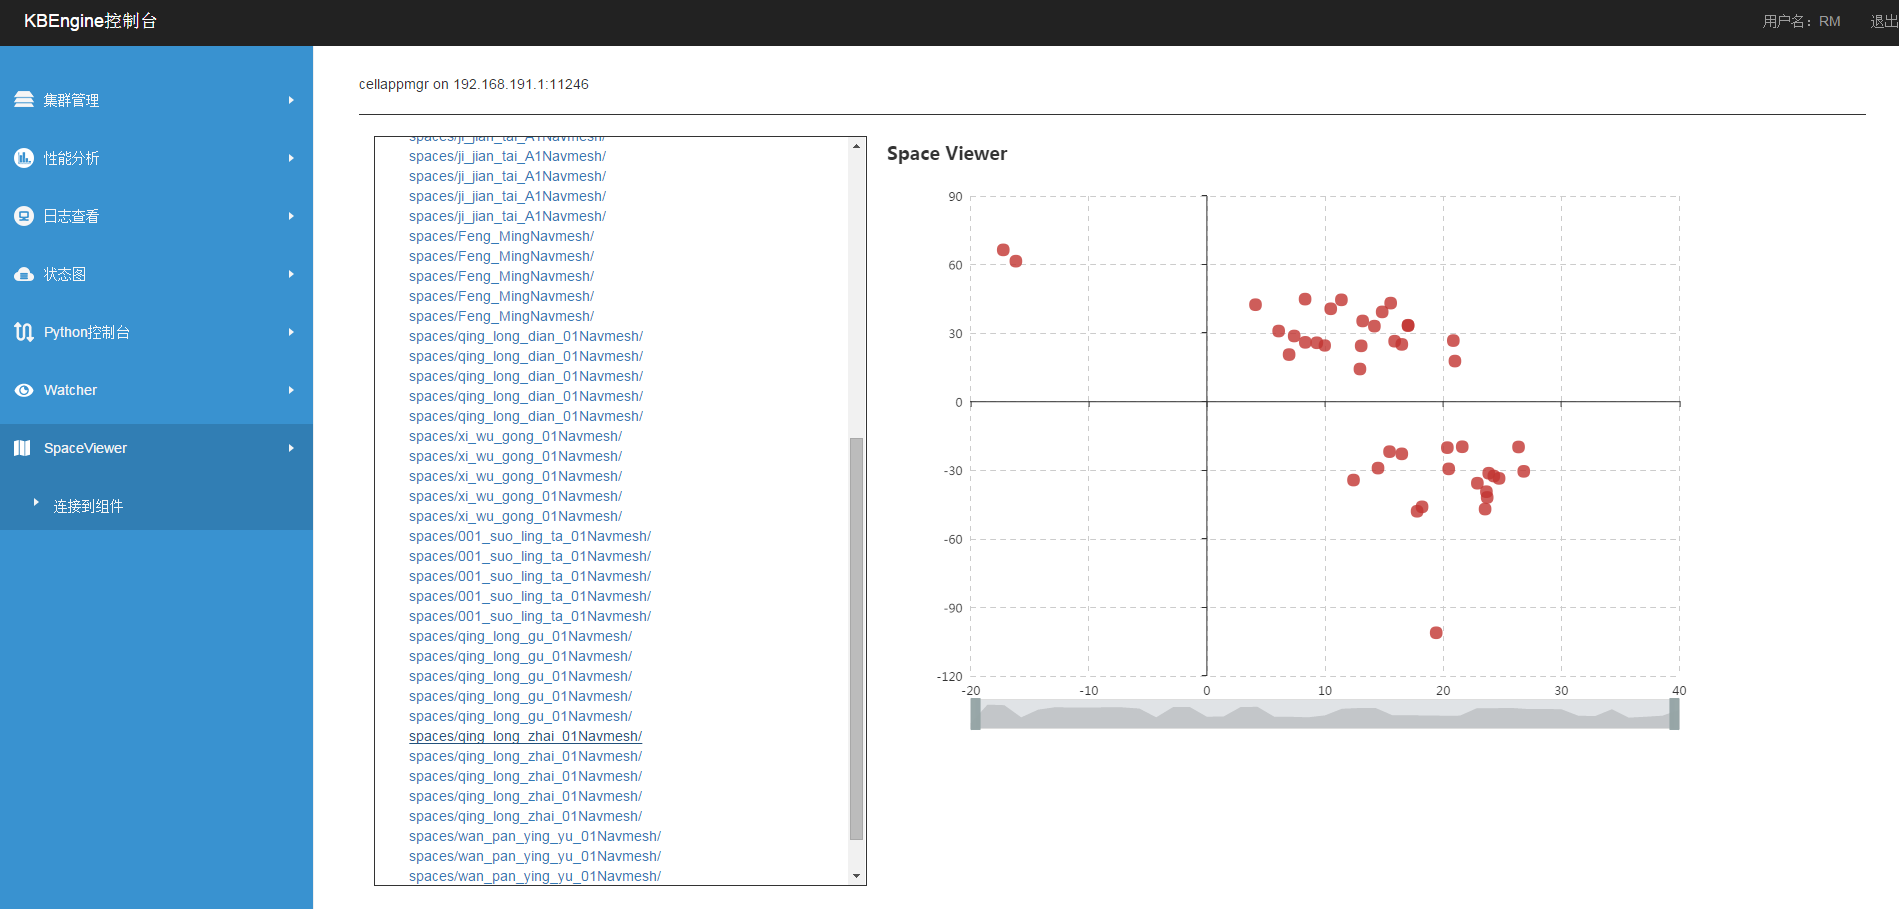
Task: Open the 状态图 menu item
Action: point(156,274)
